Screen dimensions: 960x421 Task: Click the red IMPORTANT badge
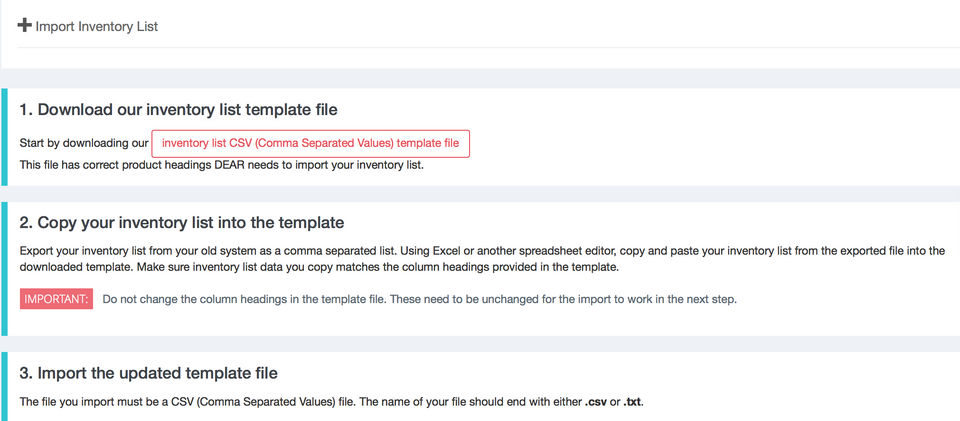point(57,299)
